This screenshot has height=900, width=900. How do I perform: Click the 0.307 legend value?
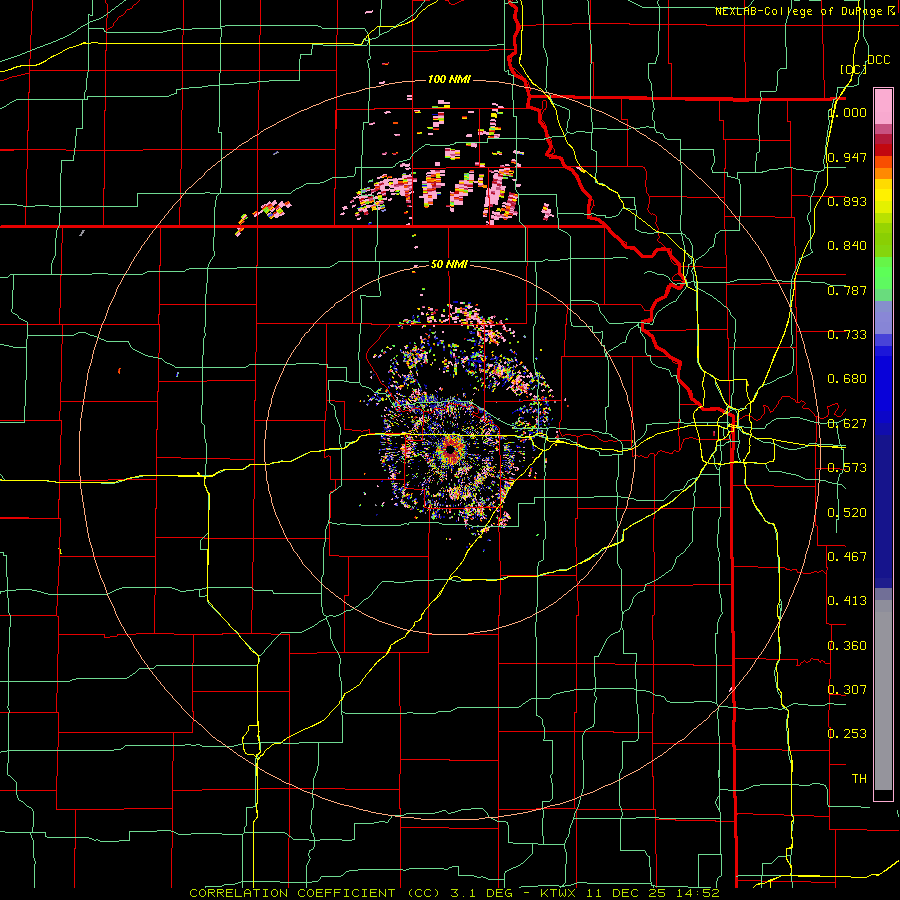tap(847, 690)
